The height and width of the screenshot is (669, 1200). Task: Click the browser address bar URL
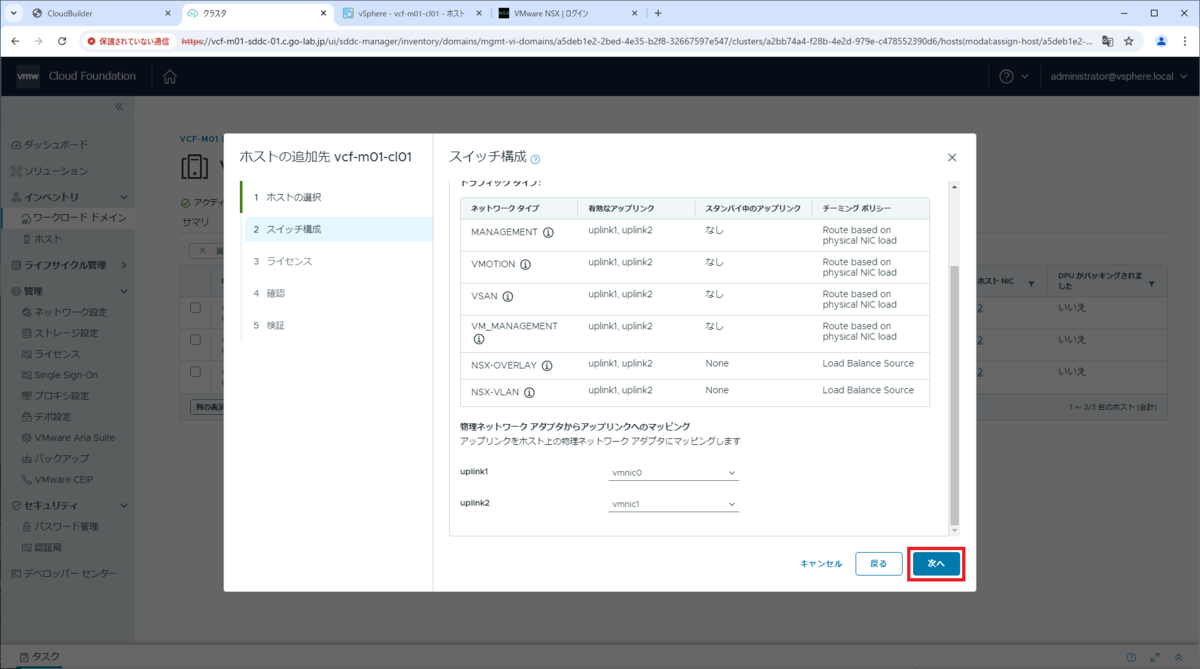pyautogui.click(x=635, y=41)
